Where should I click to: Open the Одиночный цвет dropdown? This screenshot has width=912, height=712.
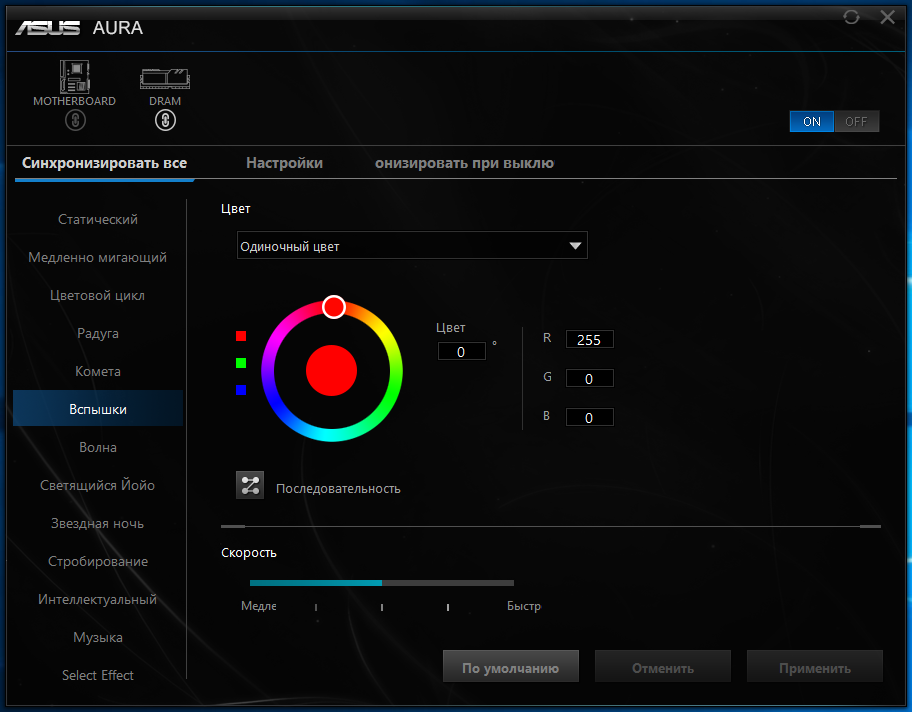(x=412, y=245)
